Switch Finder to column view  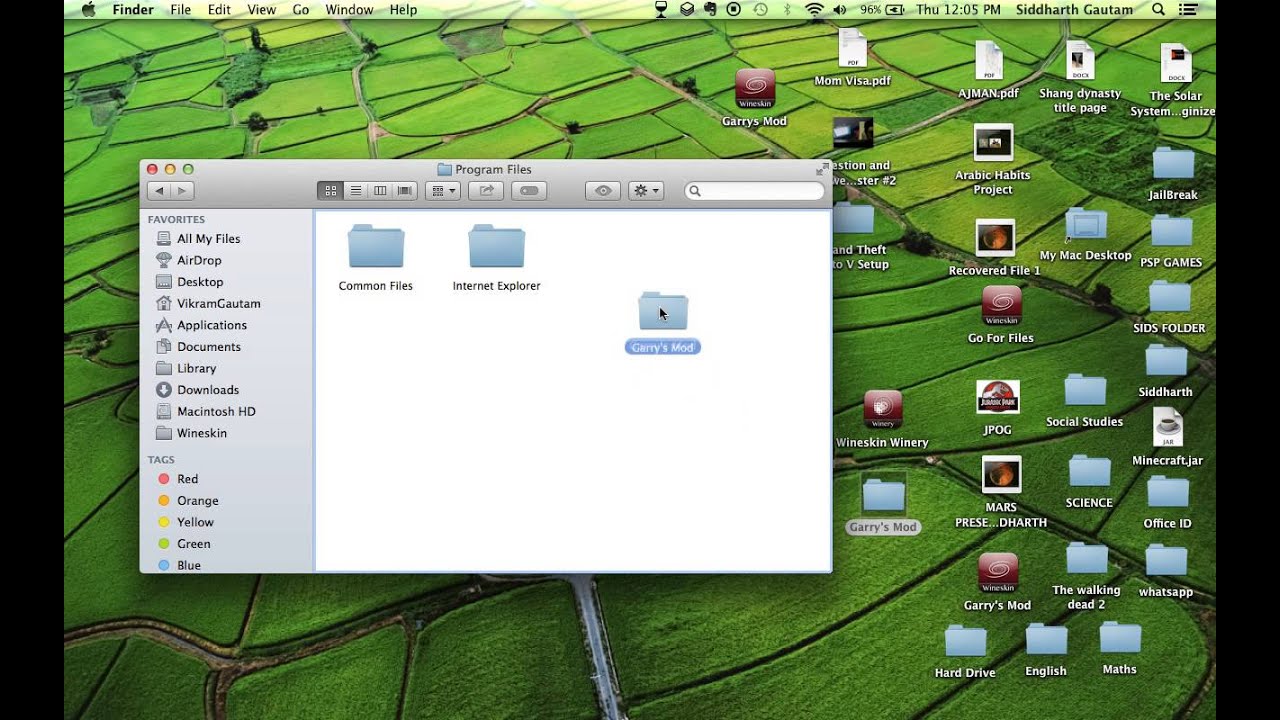(380, 190)
